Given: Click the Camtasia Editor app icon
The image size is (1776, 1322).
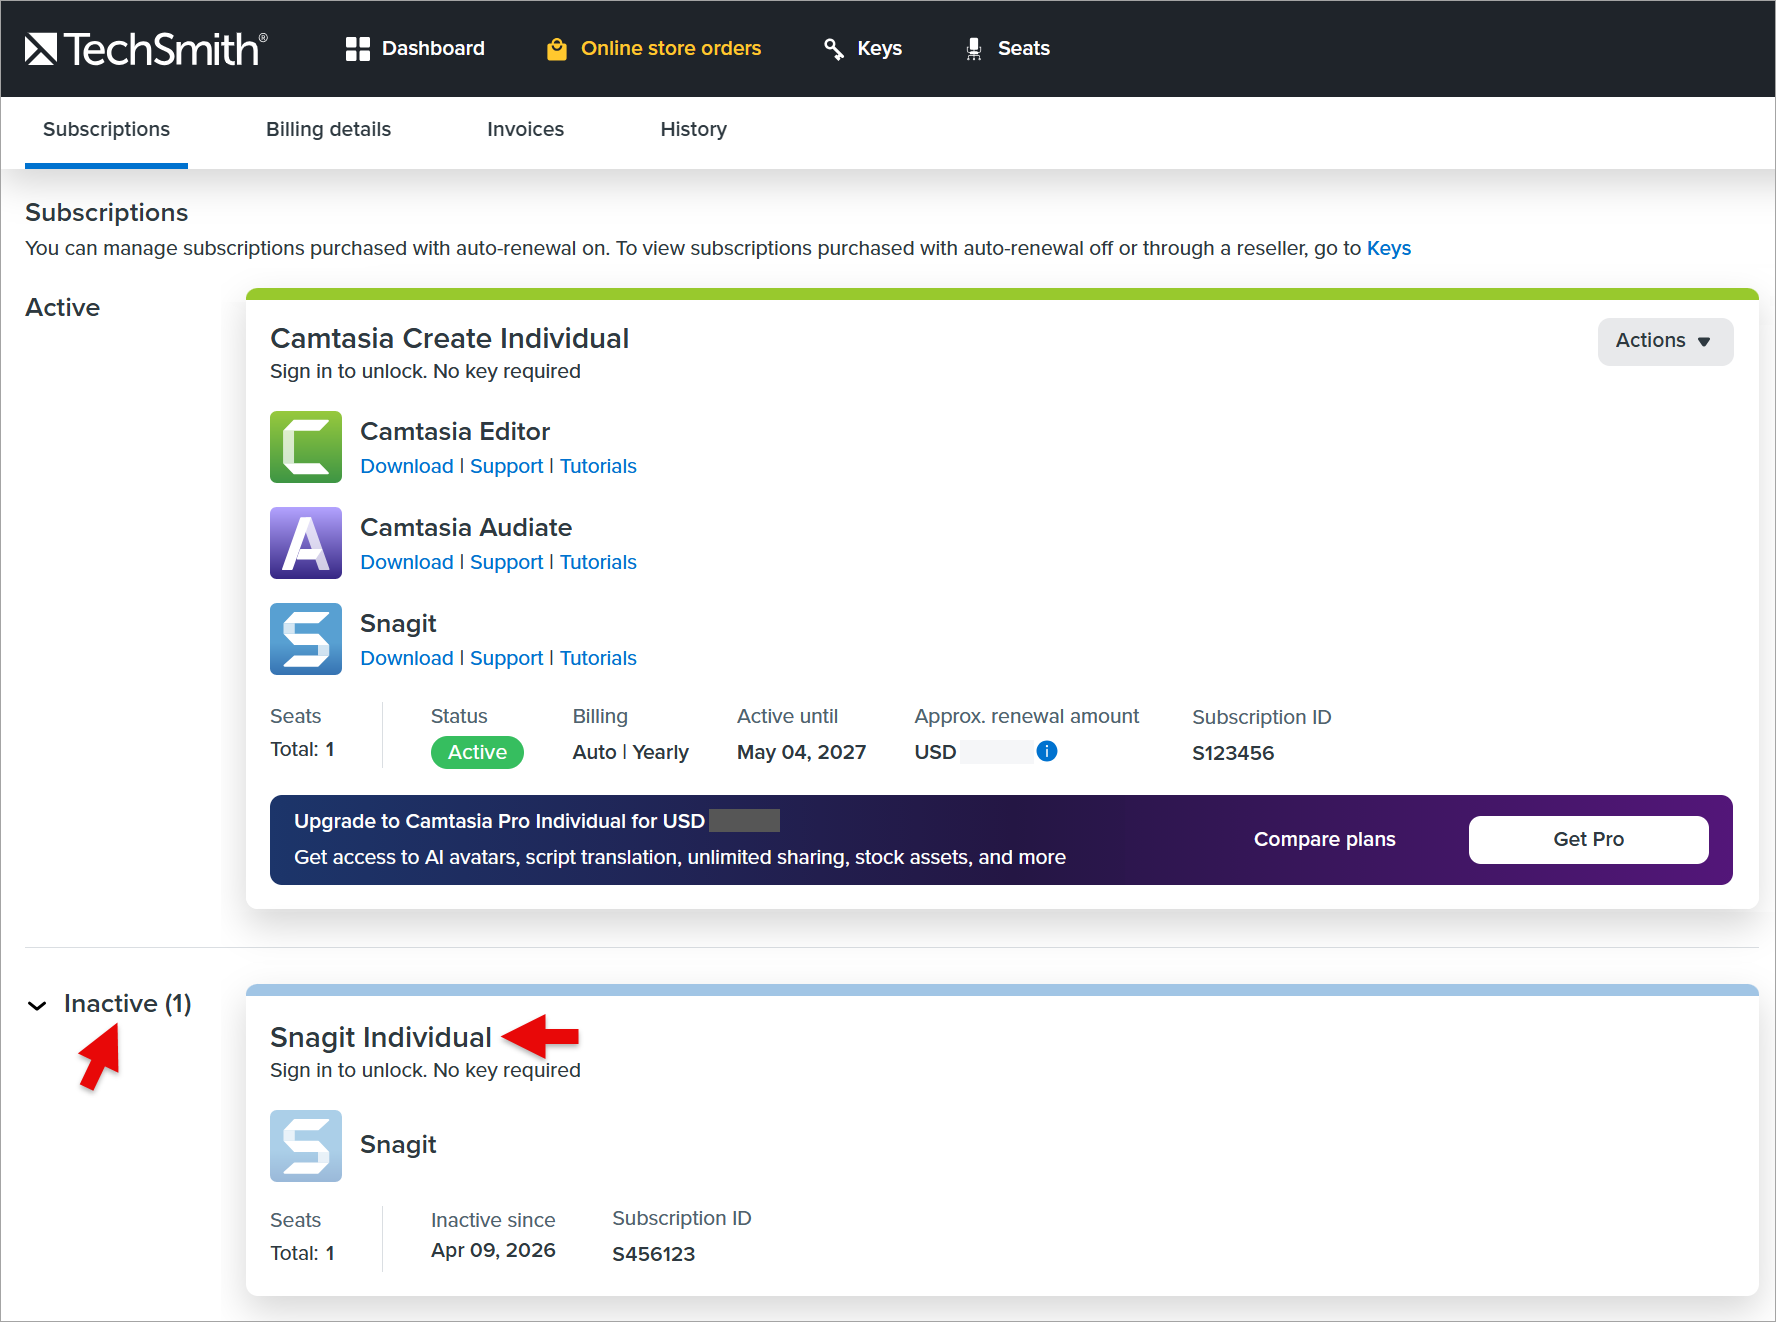Looking at the screenshot, I should [306, 447].
